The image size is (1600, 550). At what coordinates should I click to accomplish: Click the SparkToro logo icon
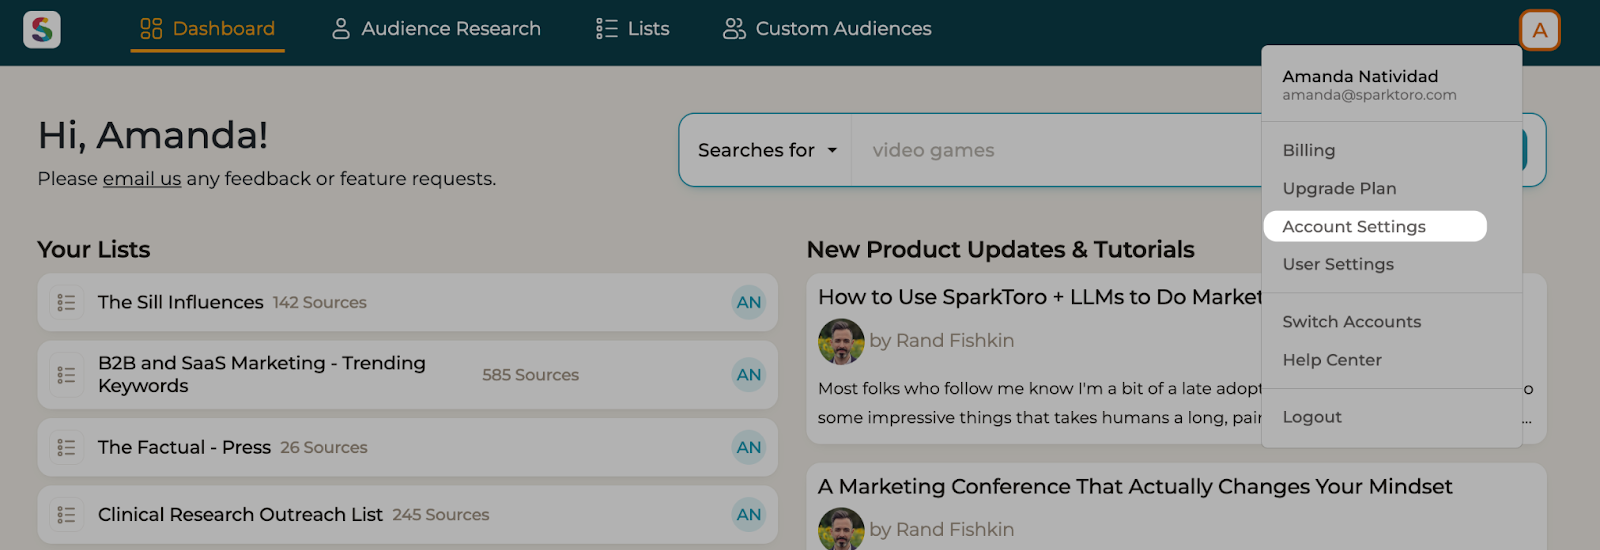[42, 30]
